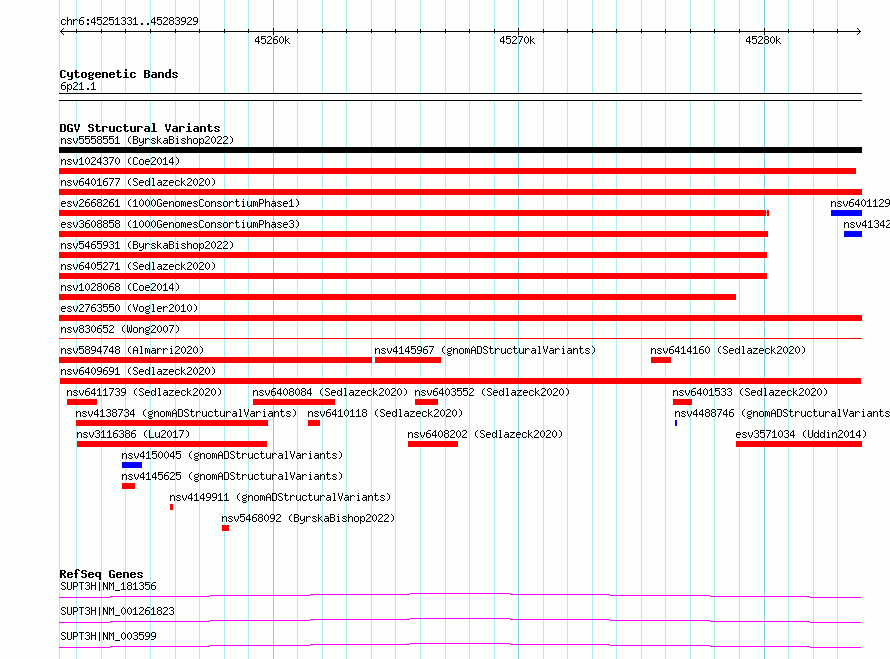The width and height of the screenshot is (890, 659).
Task: Open variant nsv1024370 (Coe2014) label
Action: coord(120,161)
